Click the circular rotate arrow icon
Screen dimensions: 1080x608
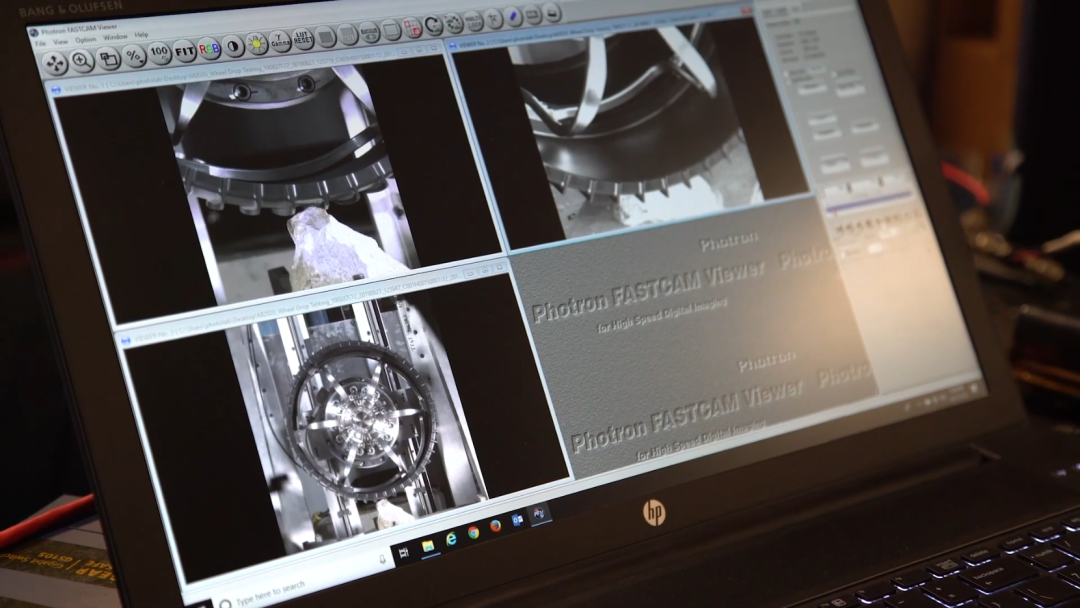click(x=433, y=25)
